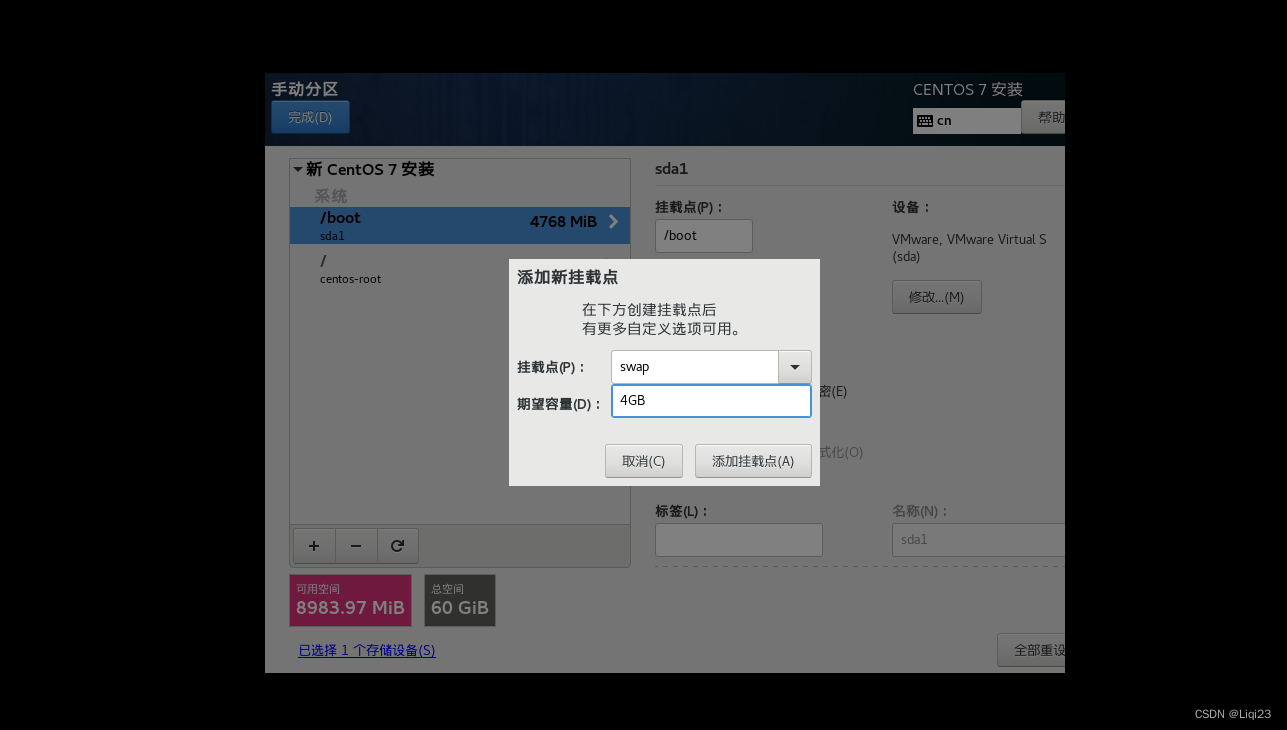Click the Help (帮助) button

point(1043,117)
